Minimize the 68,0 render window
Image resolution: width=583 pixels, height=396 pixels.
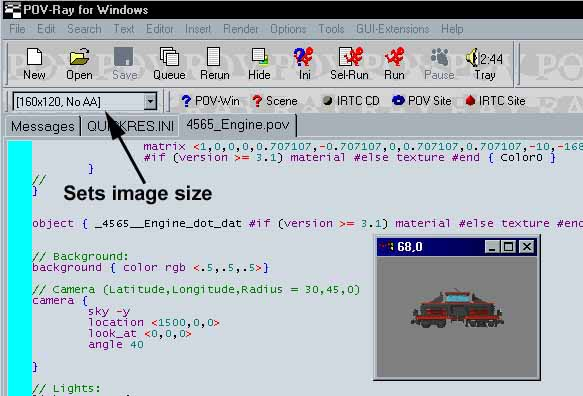(492, 247)
